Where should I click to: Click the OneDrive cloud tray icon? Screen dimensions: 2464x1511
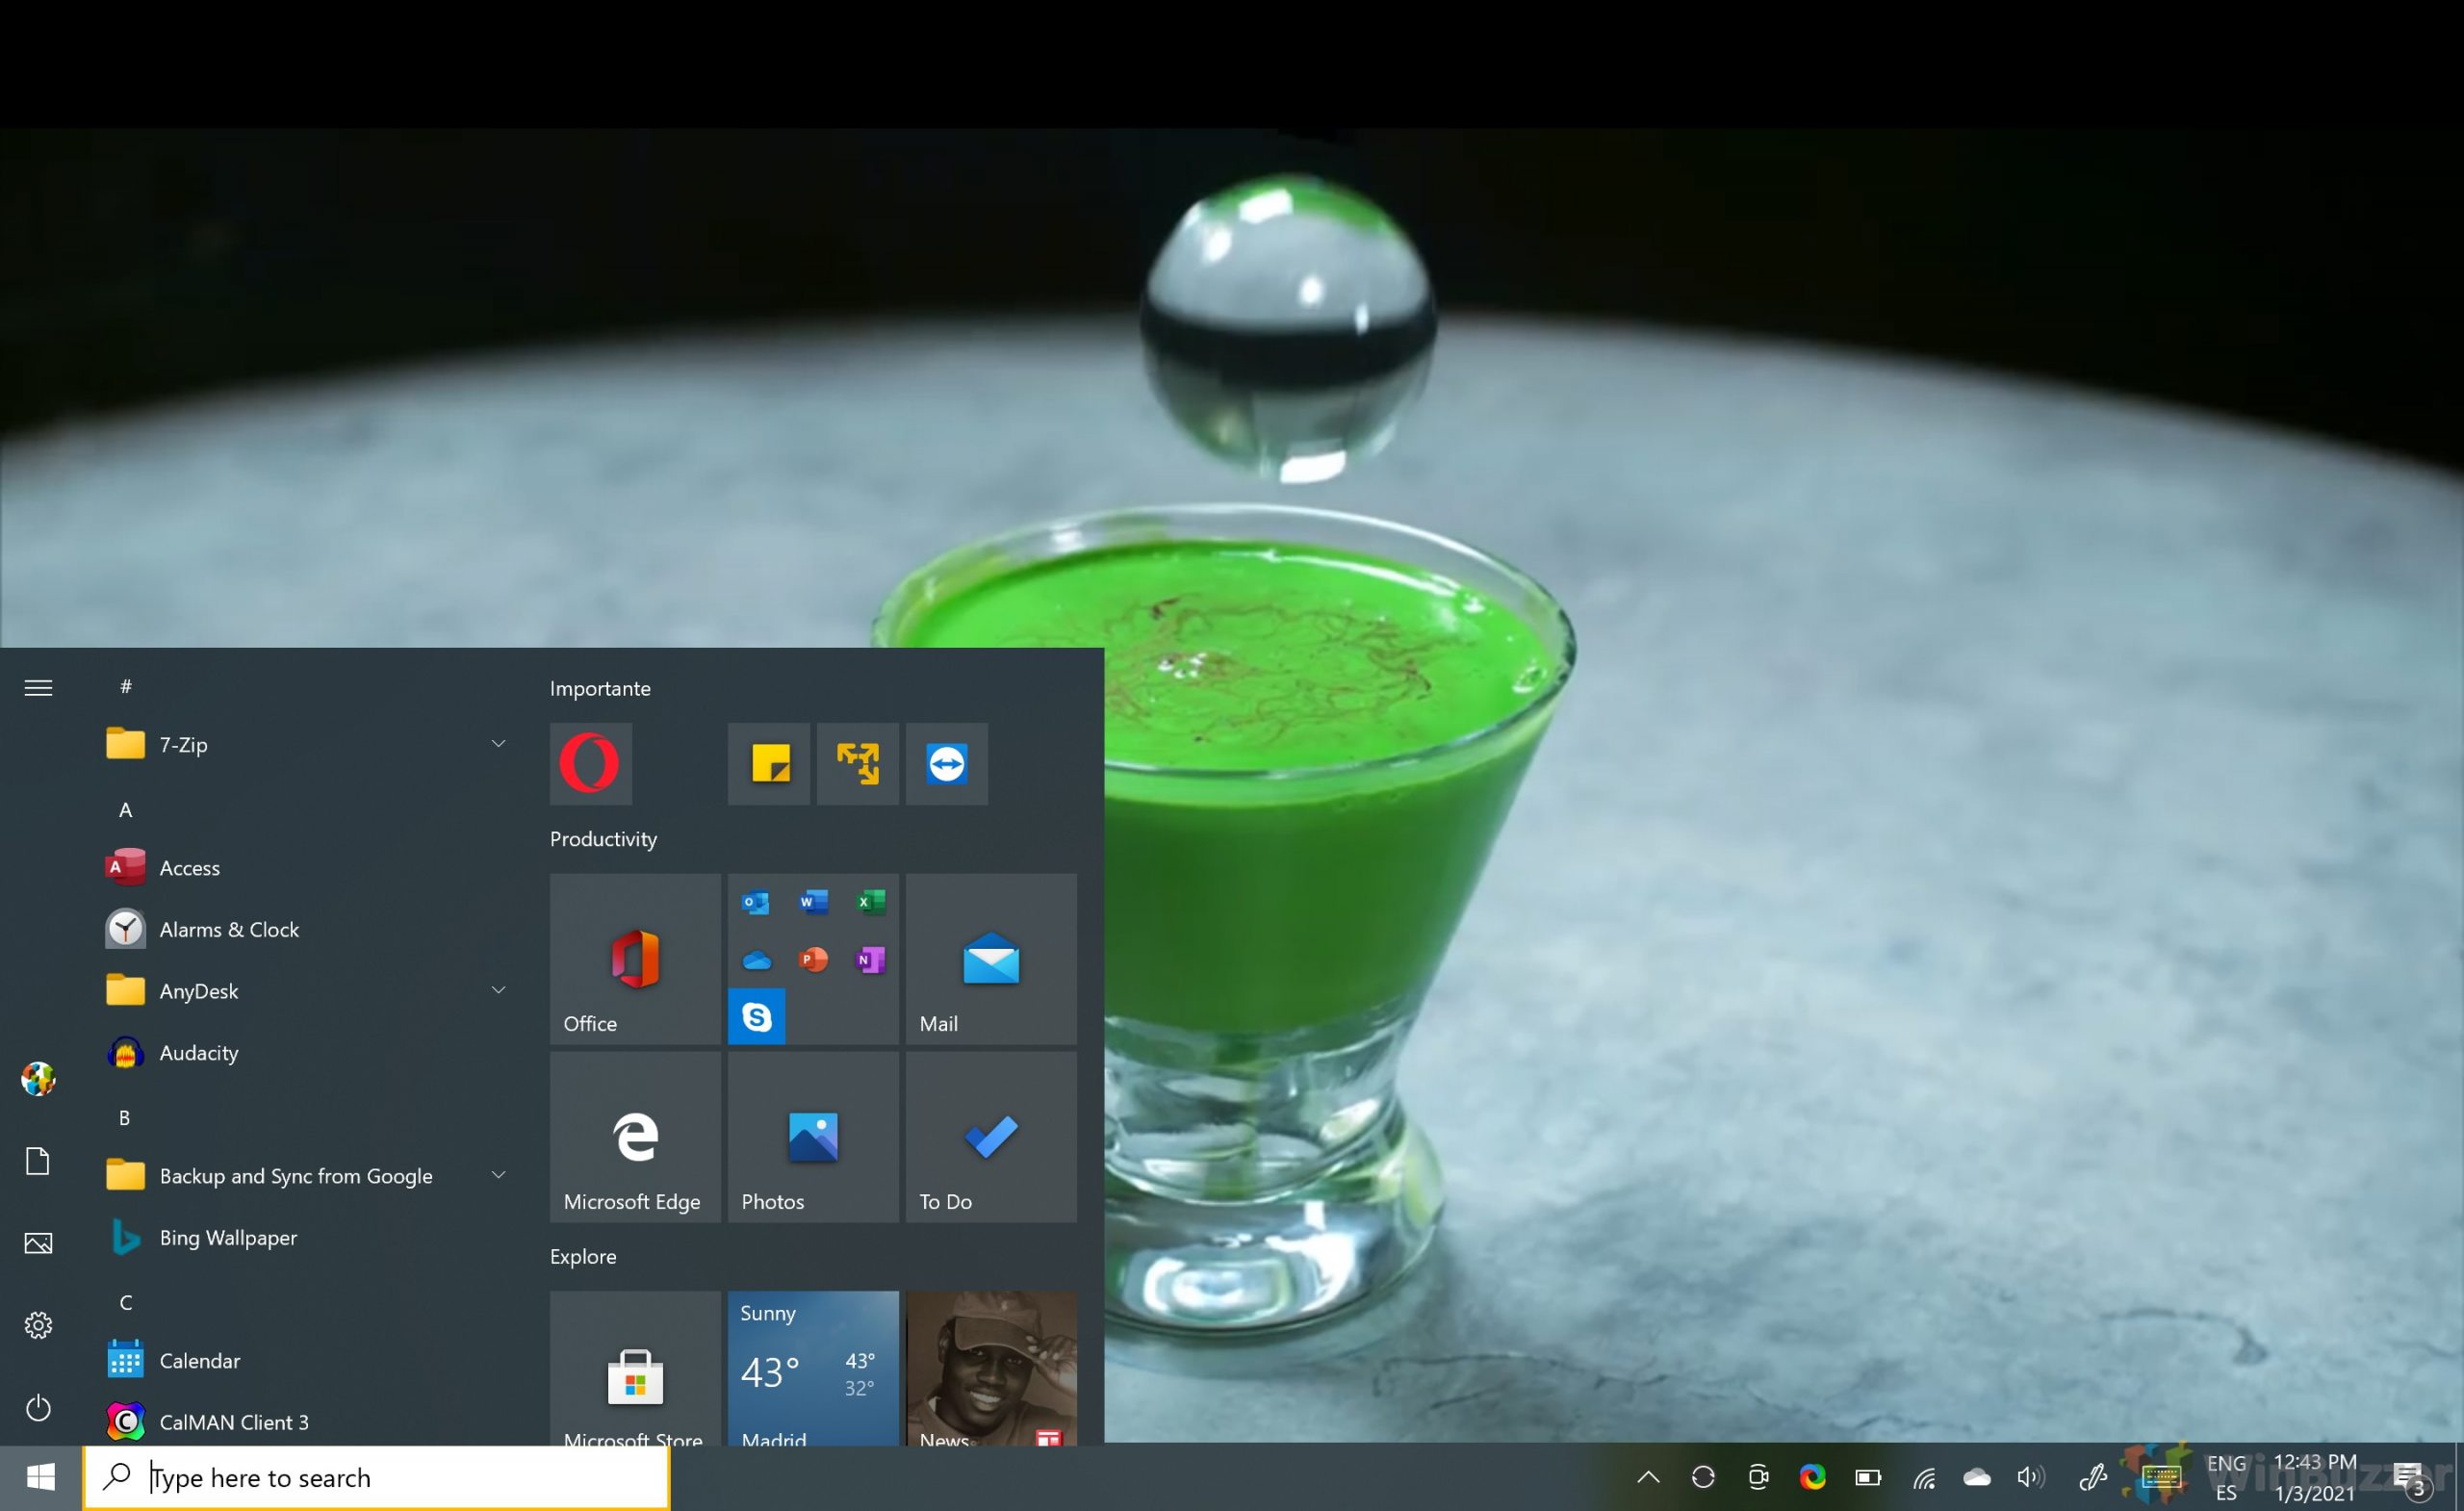tap(1977, 1477)
